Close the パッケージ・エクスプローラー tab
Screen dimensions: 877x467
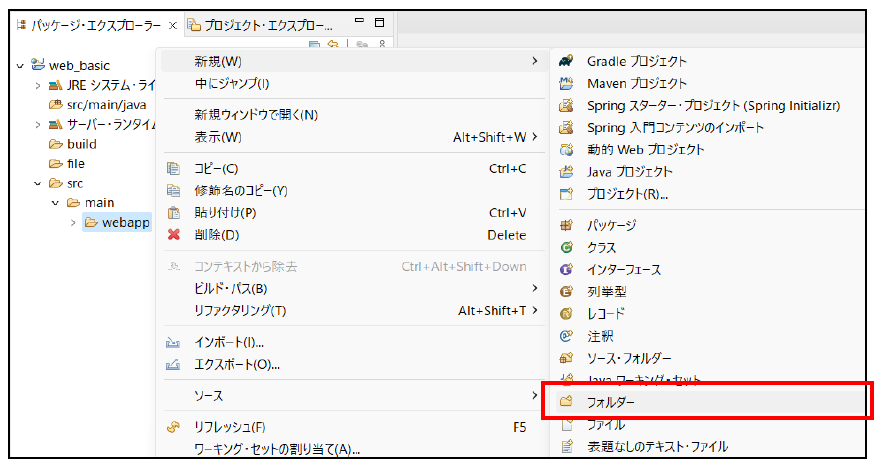[x=173, y=24]
